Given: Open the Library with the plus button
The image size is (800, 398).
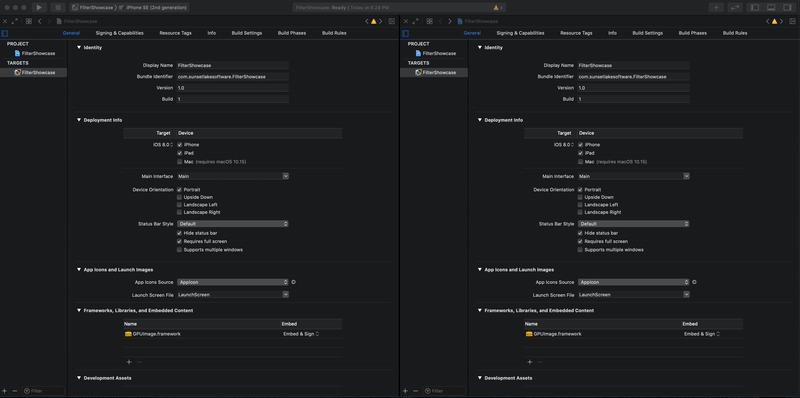Looking at the screenshot, I should [716, 8].
